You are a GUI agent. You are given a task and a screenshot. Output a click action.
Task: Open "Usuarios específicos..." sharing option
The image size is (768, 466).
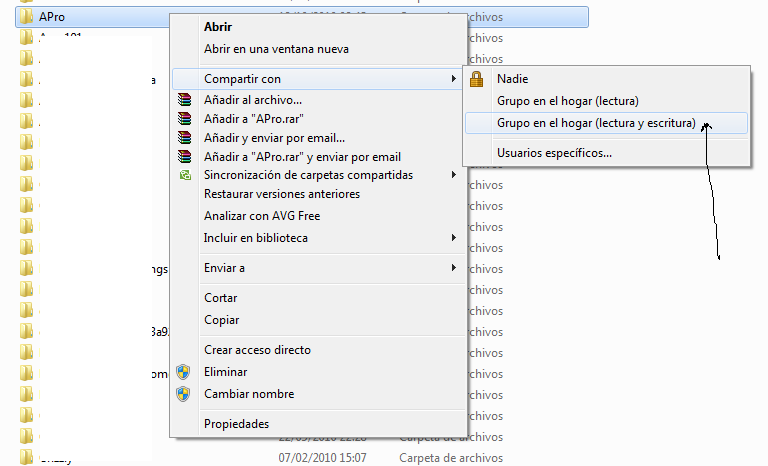click(554, 153)
